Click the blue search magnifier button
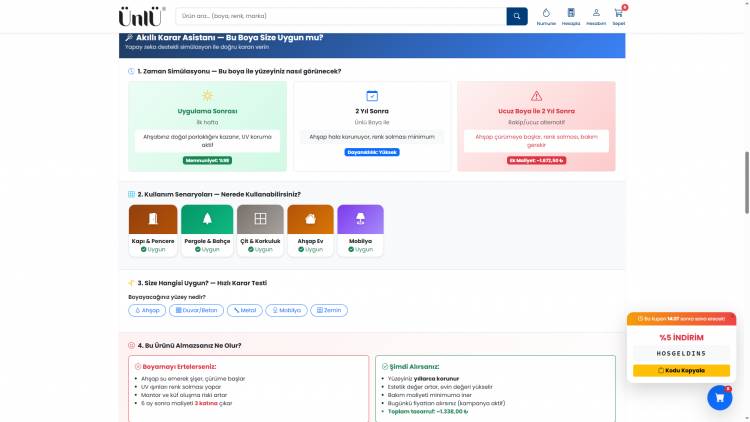The height and width of the screenshot is (422, 750). (517, 16)
